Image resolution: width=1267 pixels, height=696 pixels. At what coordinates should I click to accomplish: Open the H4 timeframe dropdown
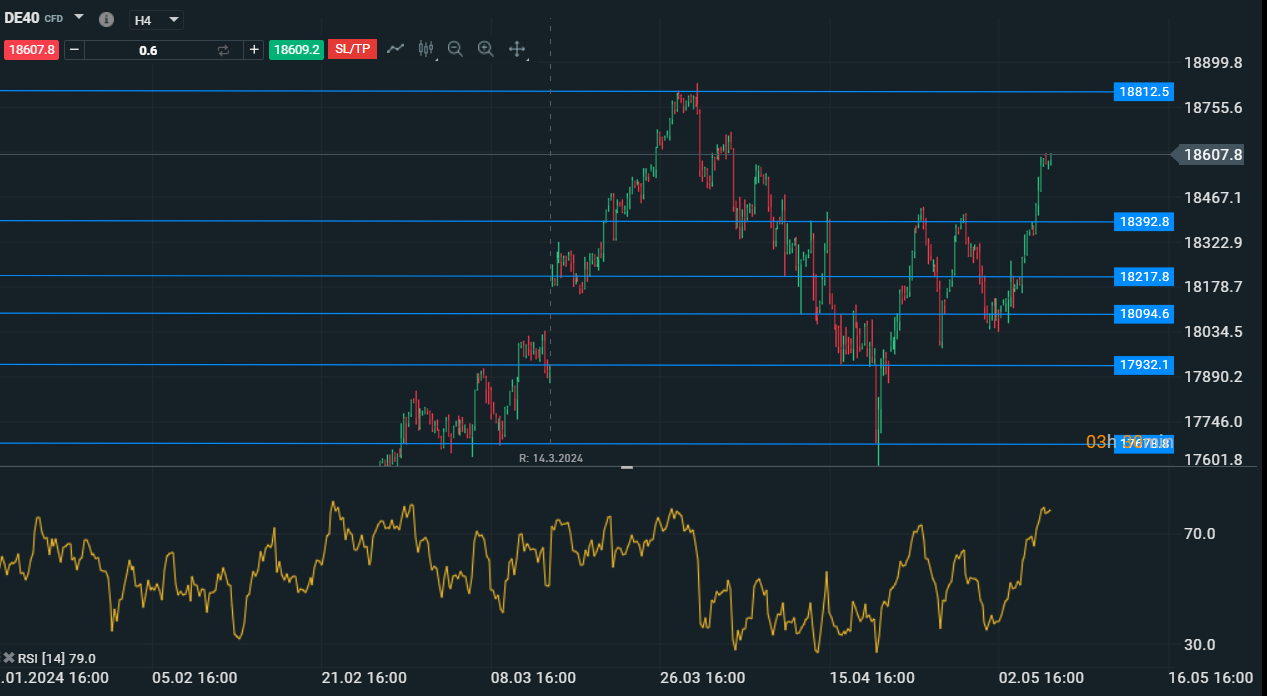[x=157, y=20]
